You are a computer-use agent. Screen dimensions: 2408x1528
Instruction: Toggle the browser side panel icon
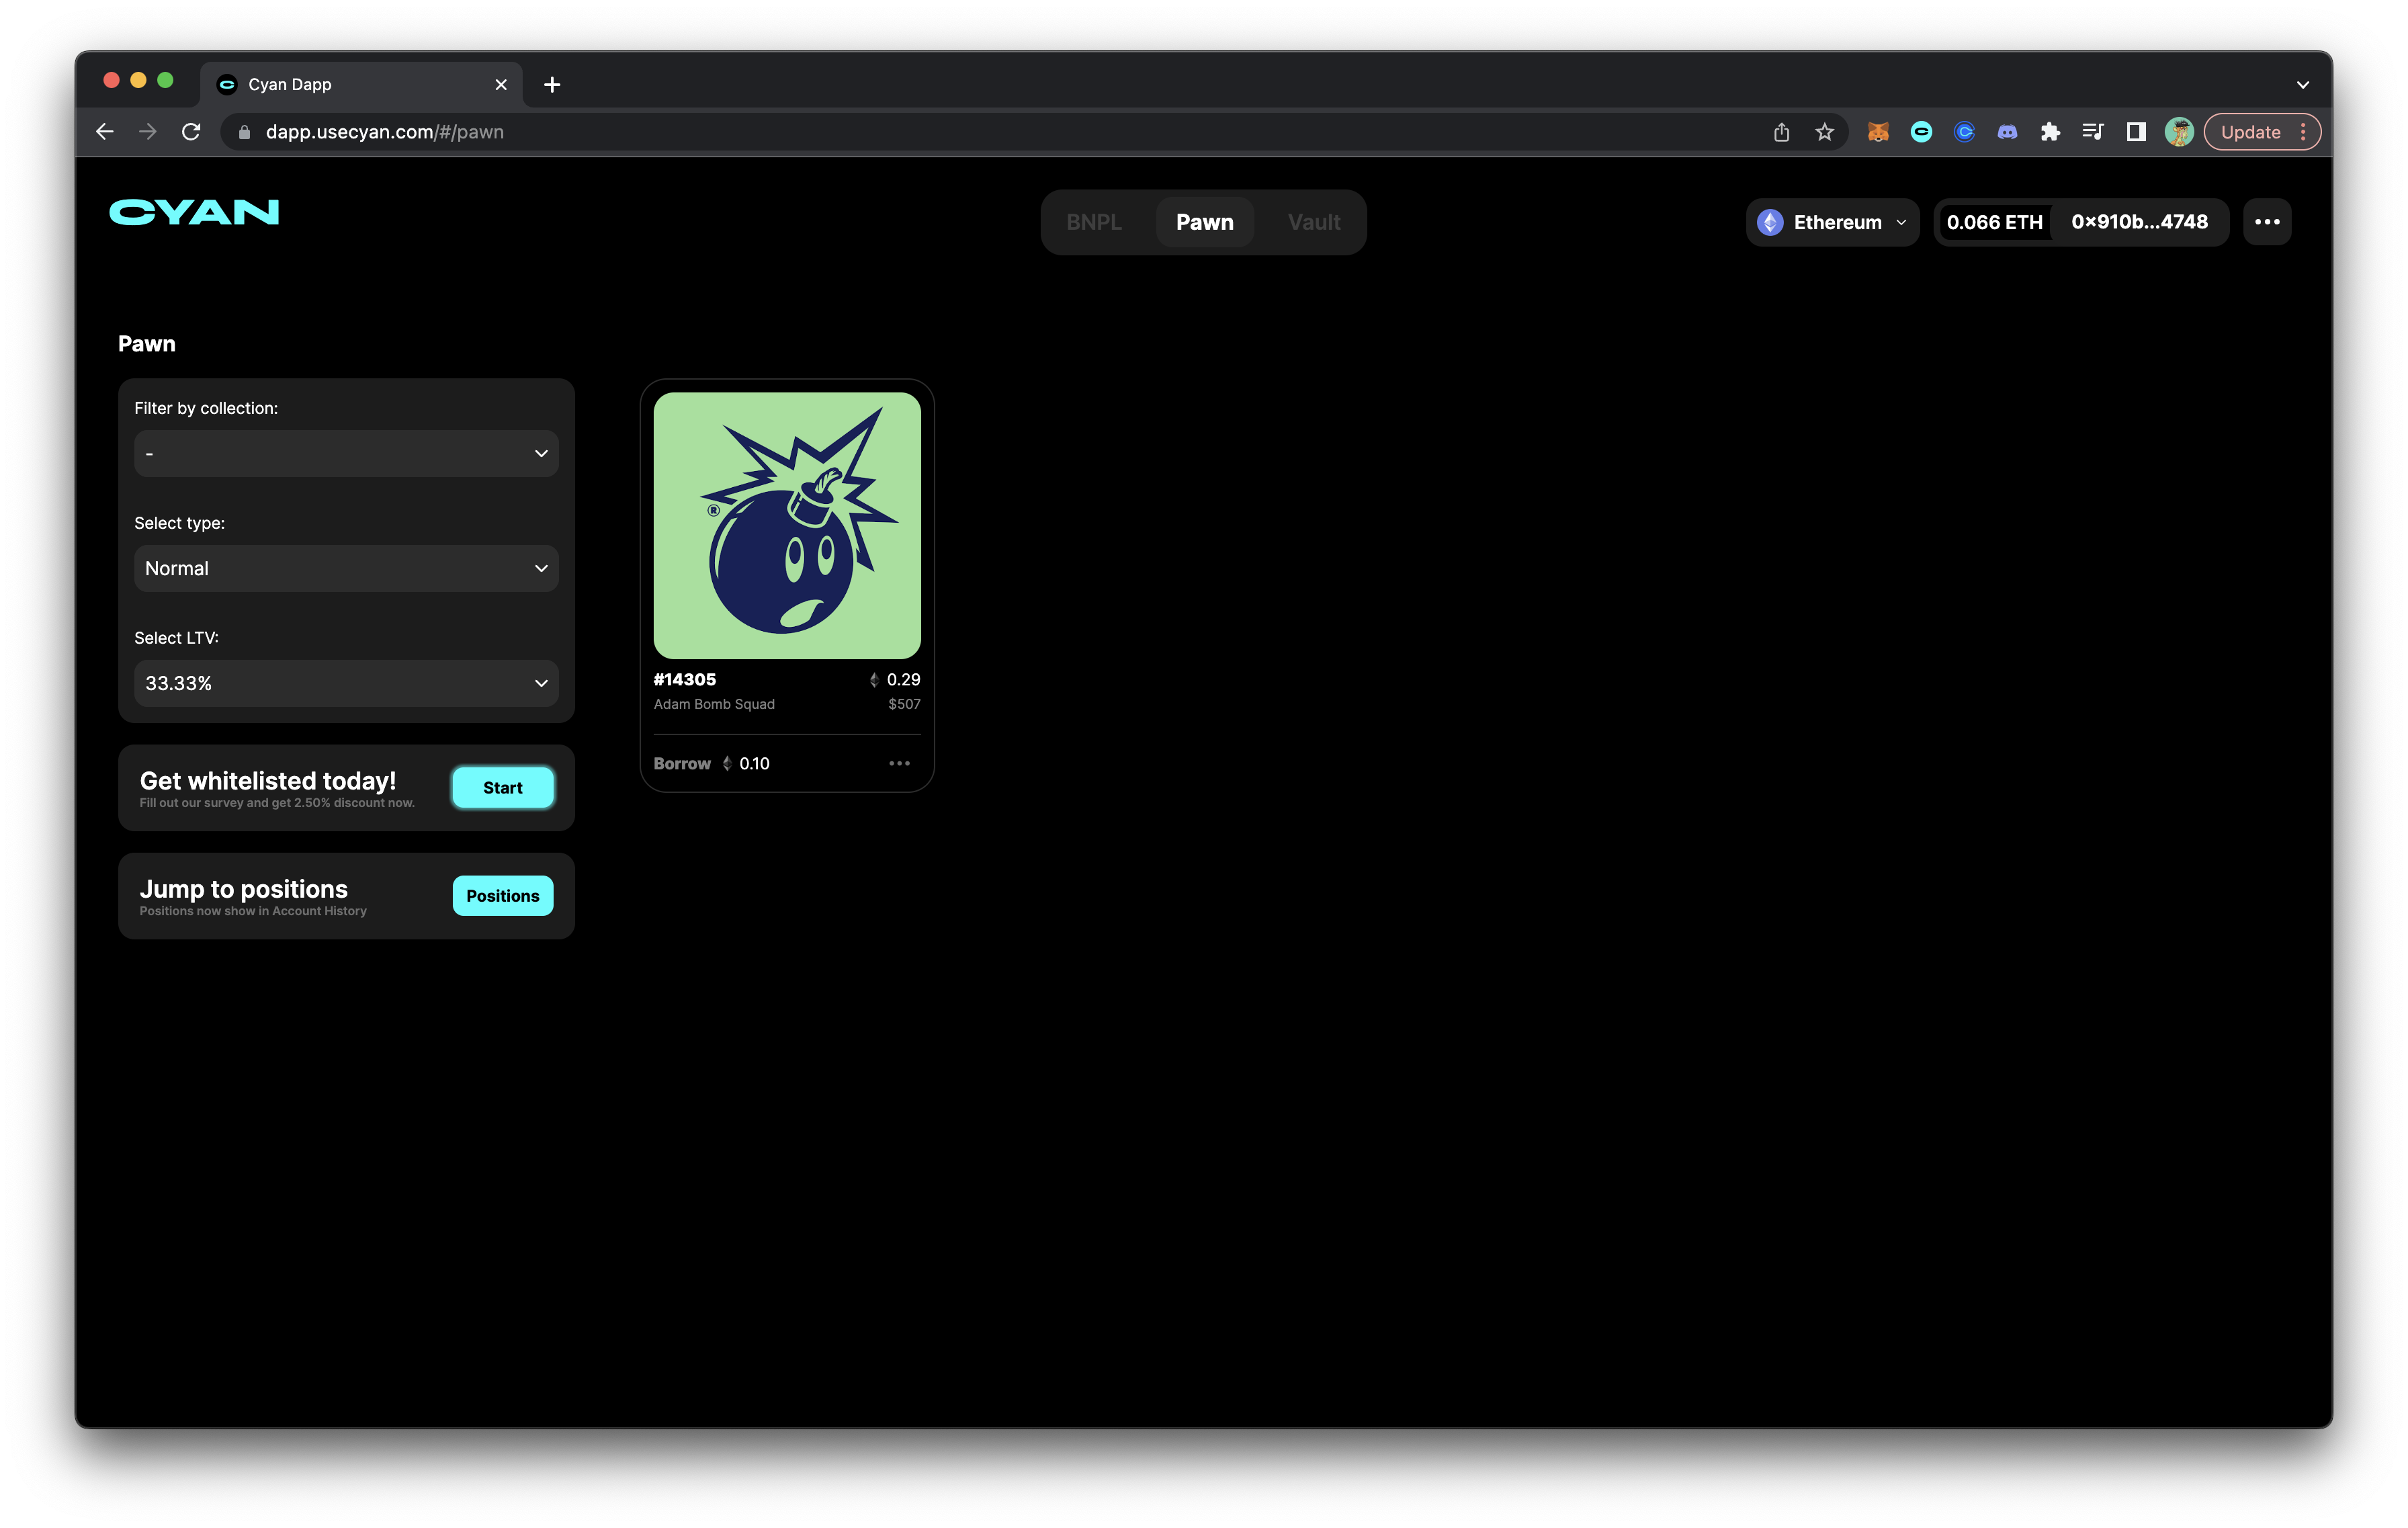pyautogui.click(x=2136, y=132)
